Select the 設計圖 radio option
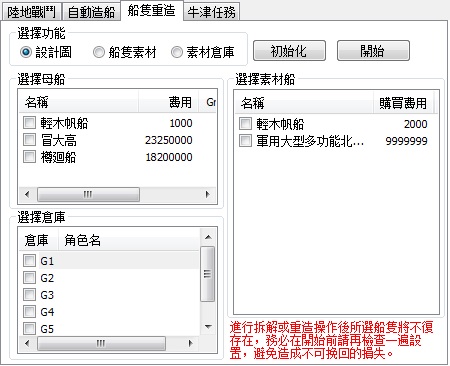Screen dimensions: 450x366 [x=26, y=52]
